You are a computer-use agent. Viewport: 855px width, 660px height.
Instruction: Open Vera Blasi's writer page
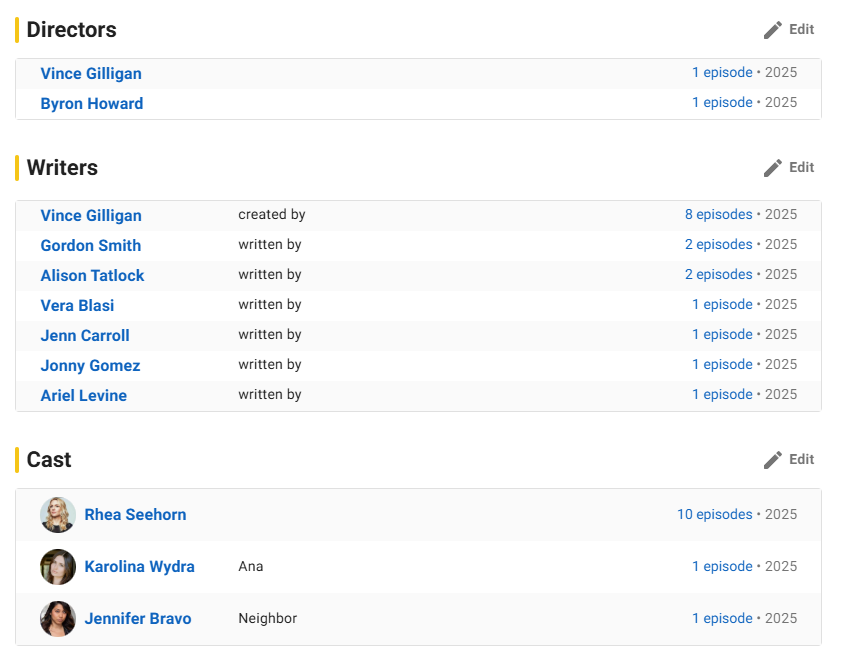[77, 305]
